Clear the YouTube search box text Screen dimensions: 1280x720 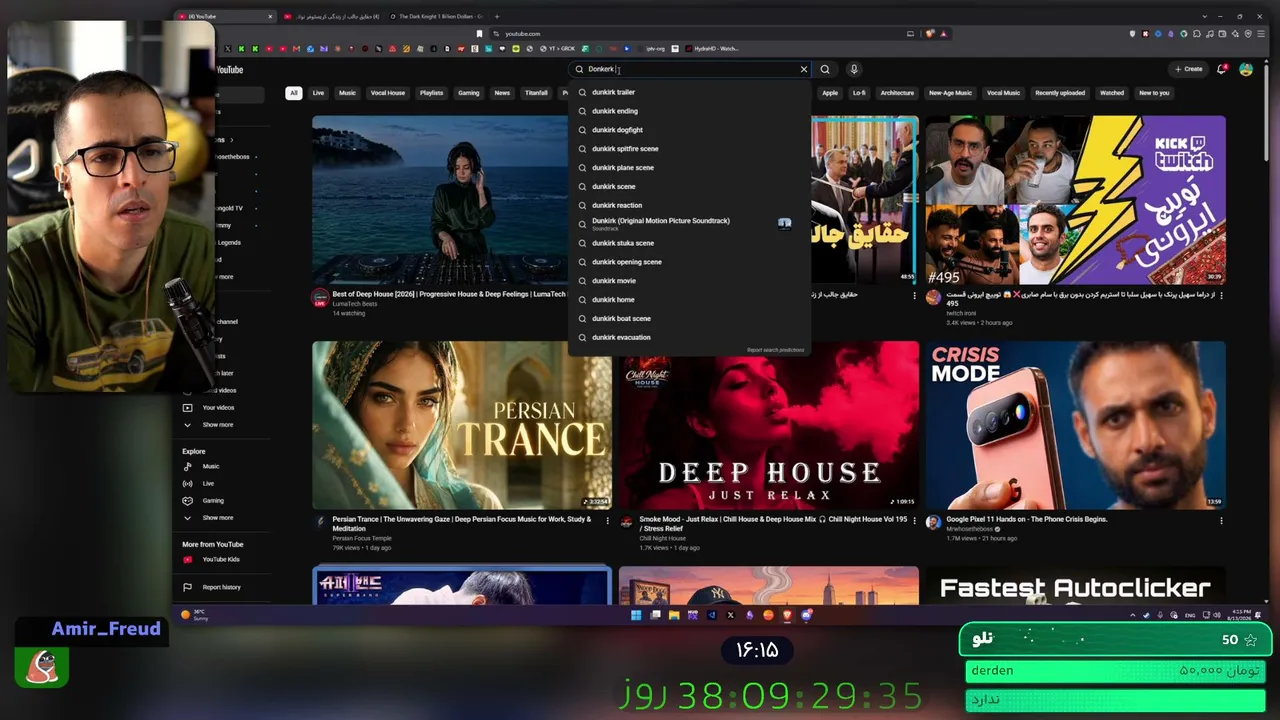click(x=803, y=69)
